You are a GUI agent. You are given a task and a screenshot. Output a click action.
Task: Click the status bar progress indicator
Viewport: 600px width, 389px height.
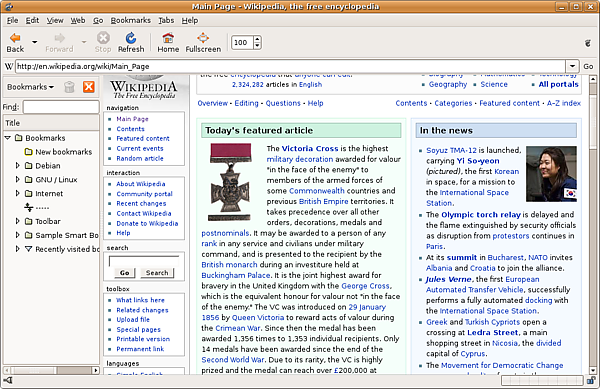pyautogui.click(x=542, y=380)
